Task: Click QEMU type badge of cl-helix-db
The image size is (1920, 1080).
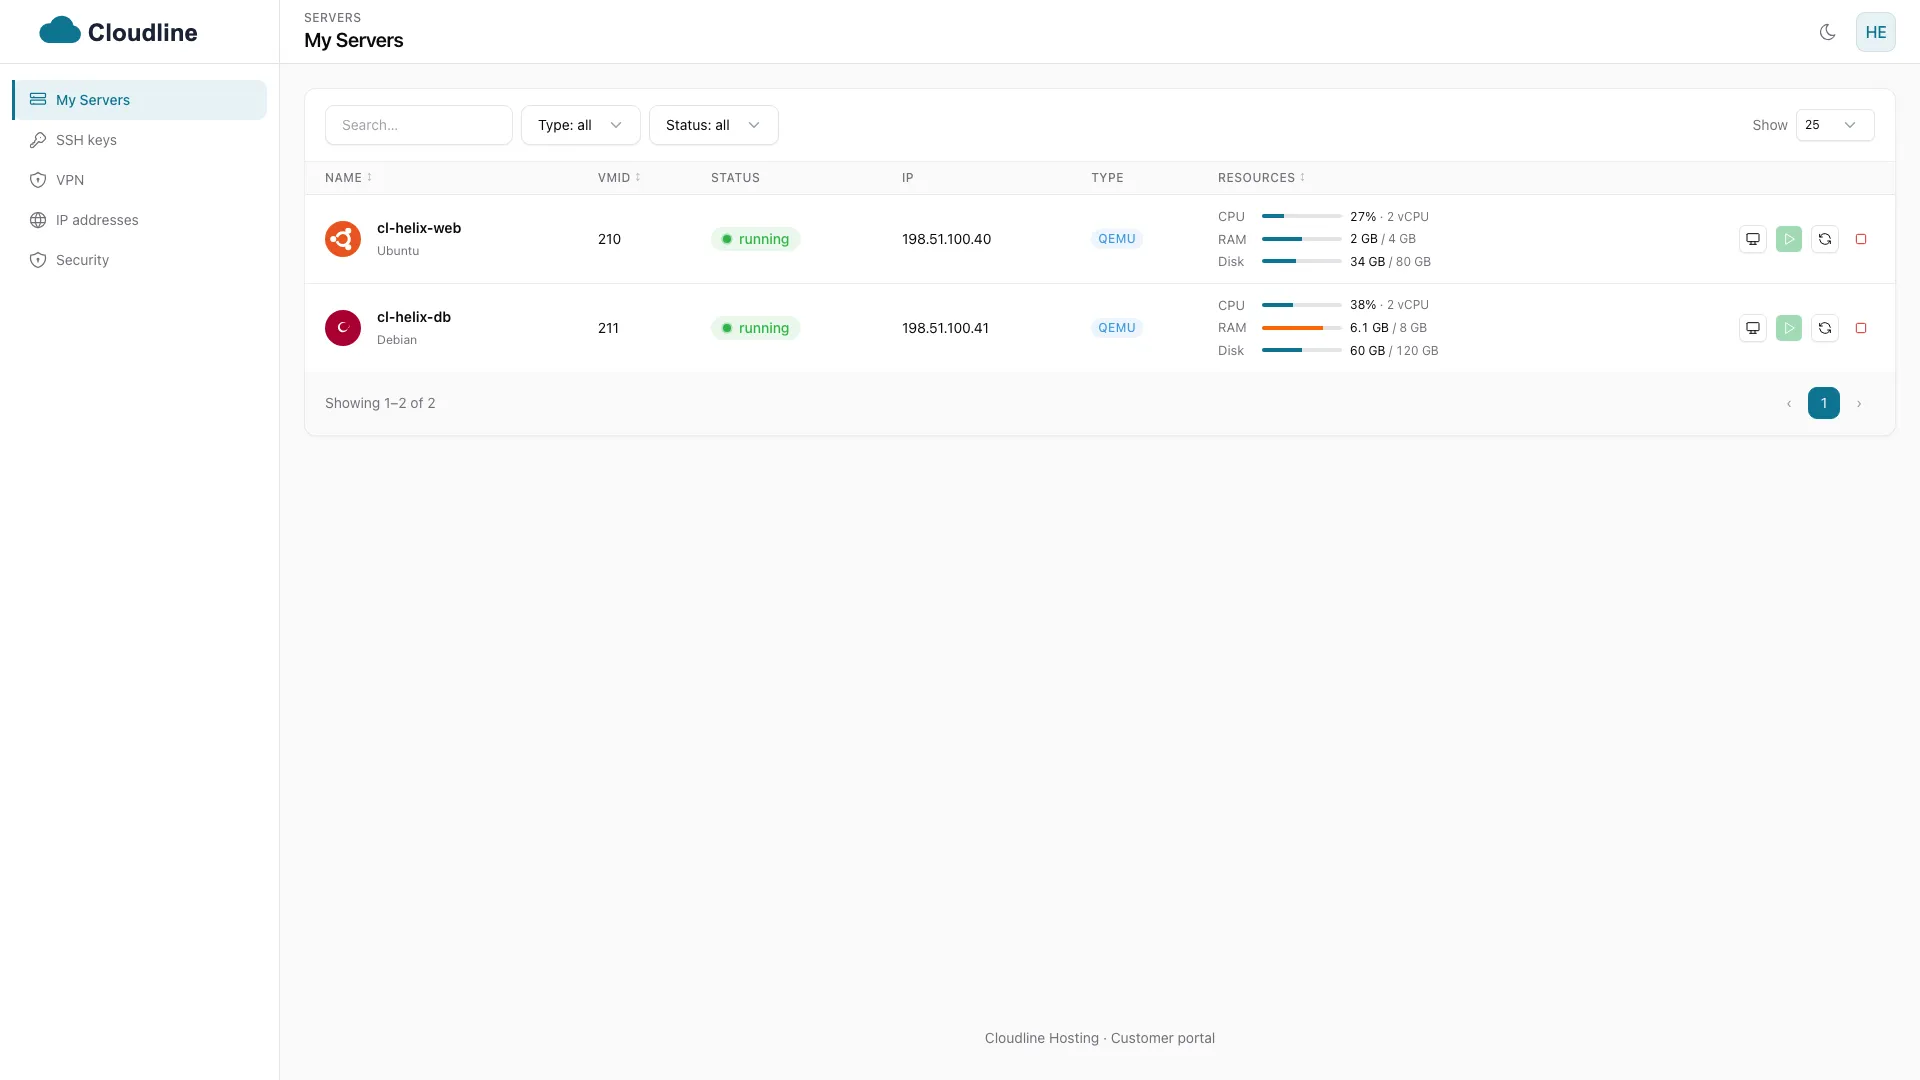Action: (1117, 328)
